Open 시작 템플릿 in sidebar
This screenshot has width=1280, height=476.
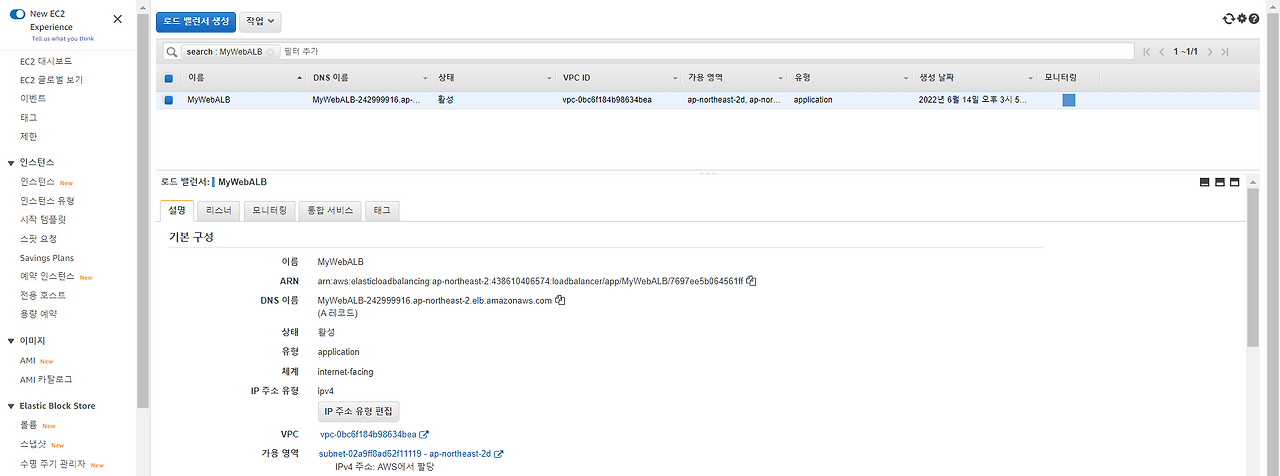pos(43,220)
